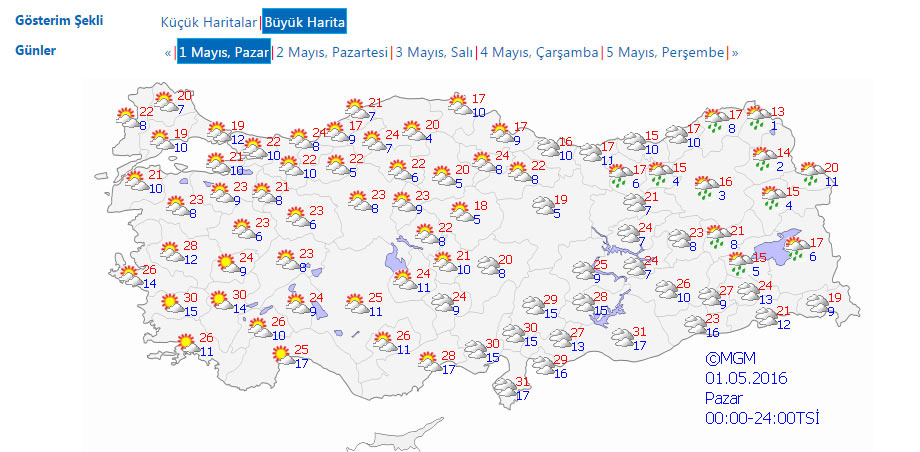Screen dimensions: 920x452
Task: Click the sunny icon showing 30/14
Action: coord(222,301)
